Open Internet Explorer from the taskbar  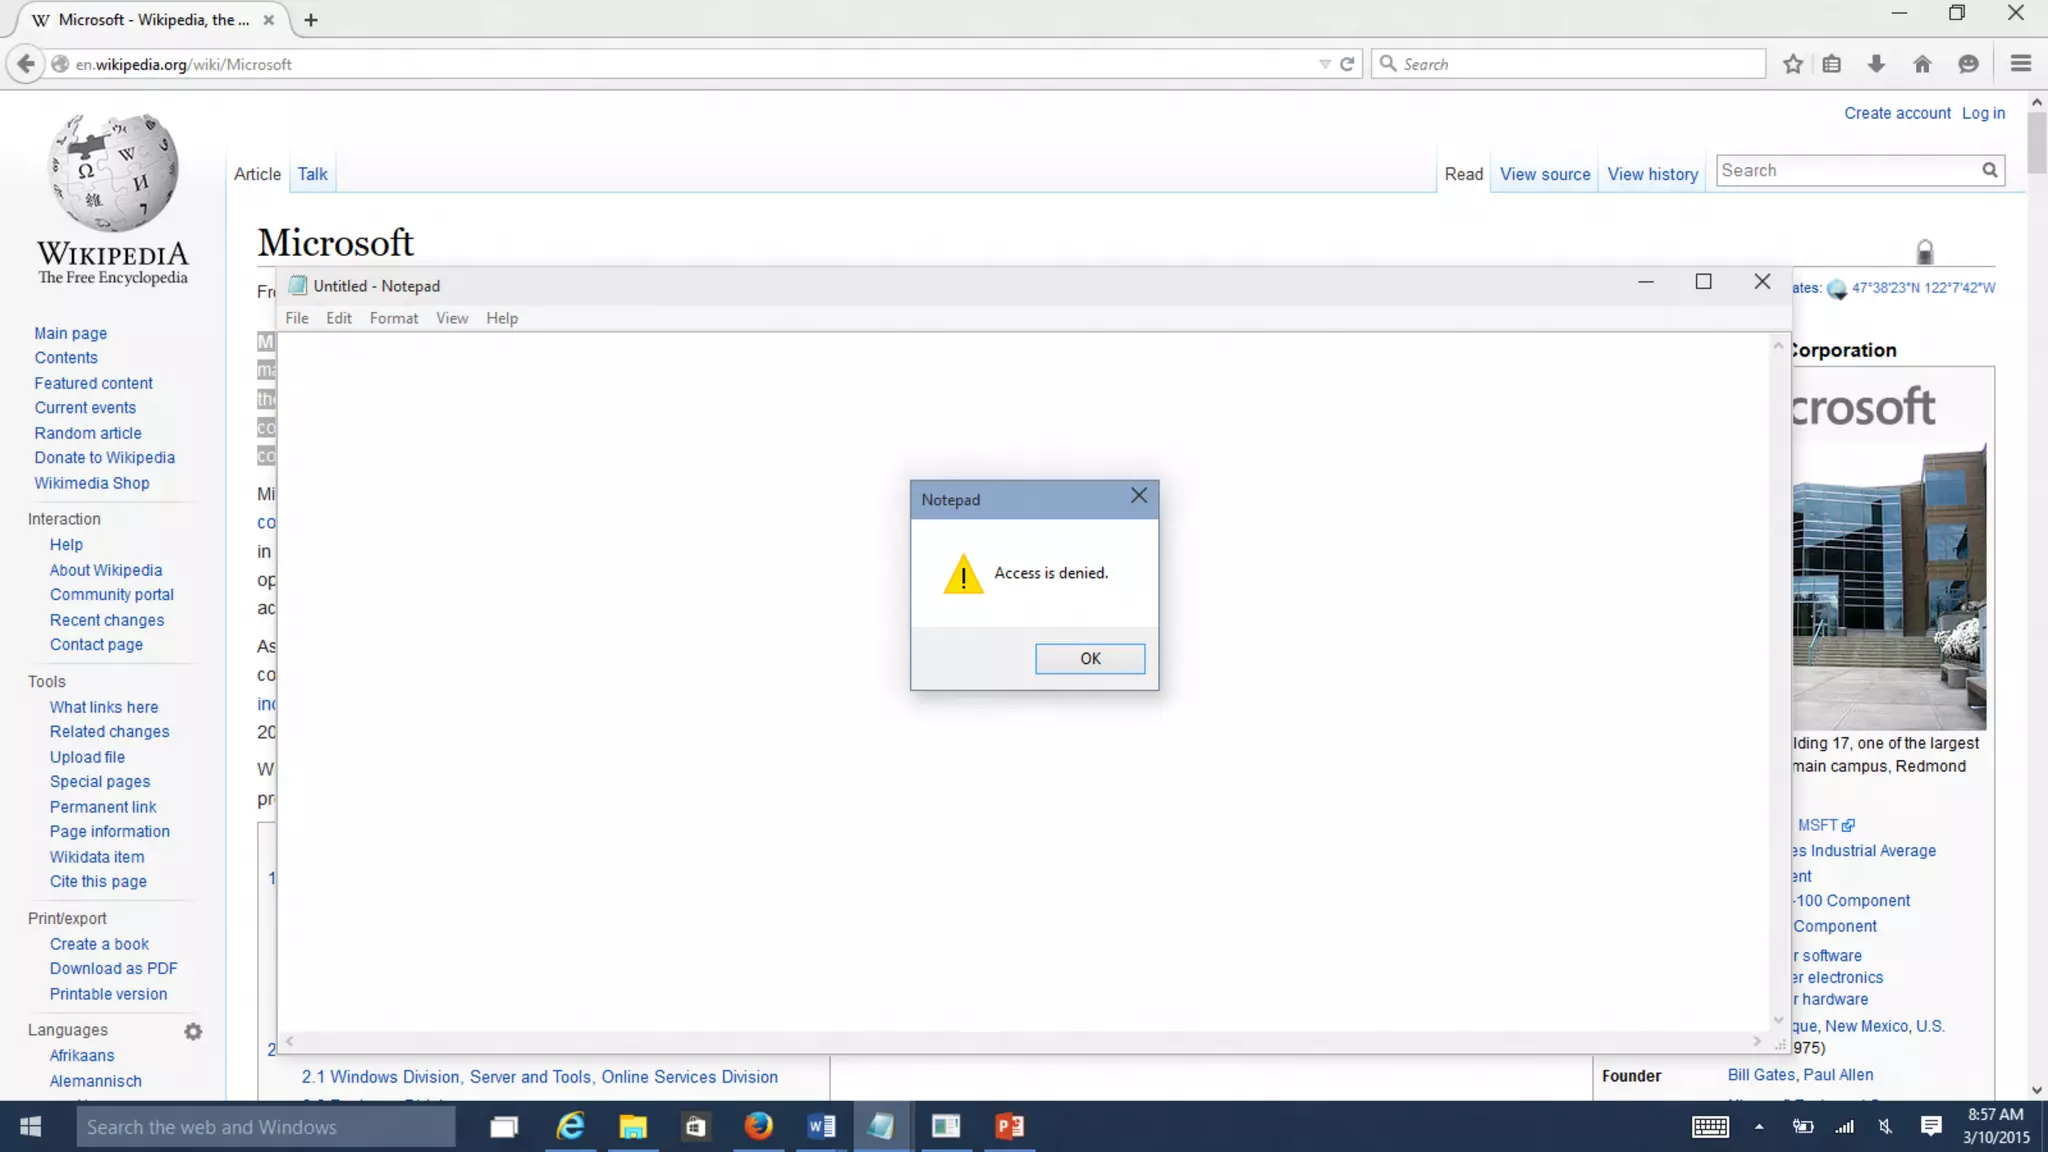coord(570,1127)
